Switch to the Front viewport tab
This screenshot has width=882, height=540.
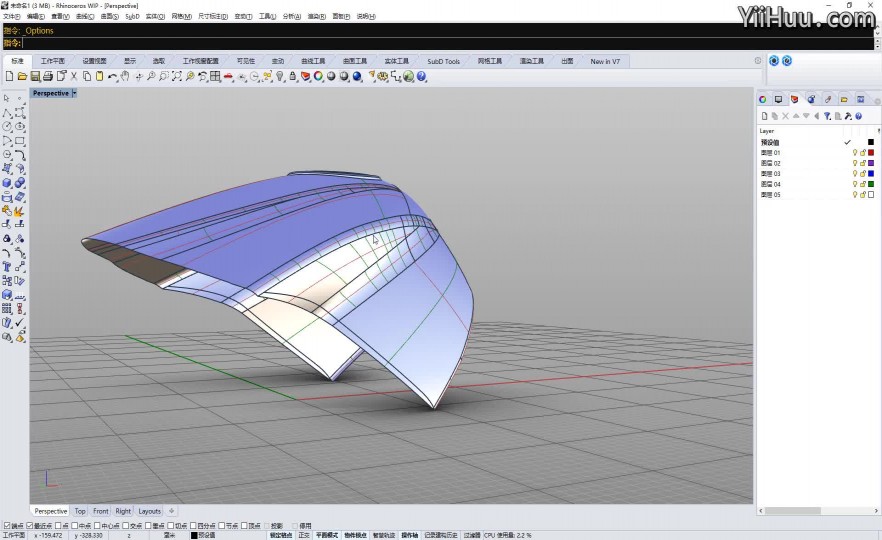coord(101,511)
